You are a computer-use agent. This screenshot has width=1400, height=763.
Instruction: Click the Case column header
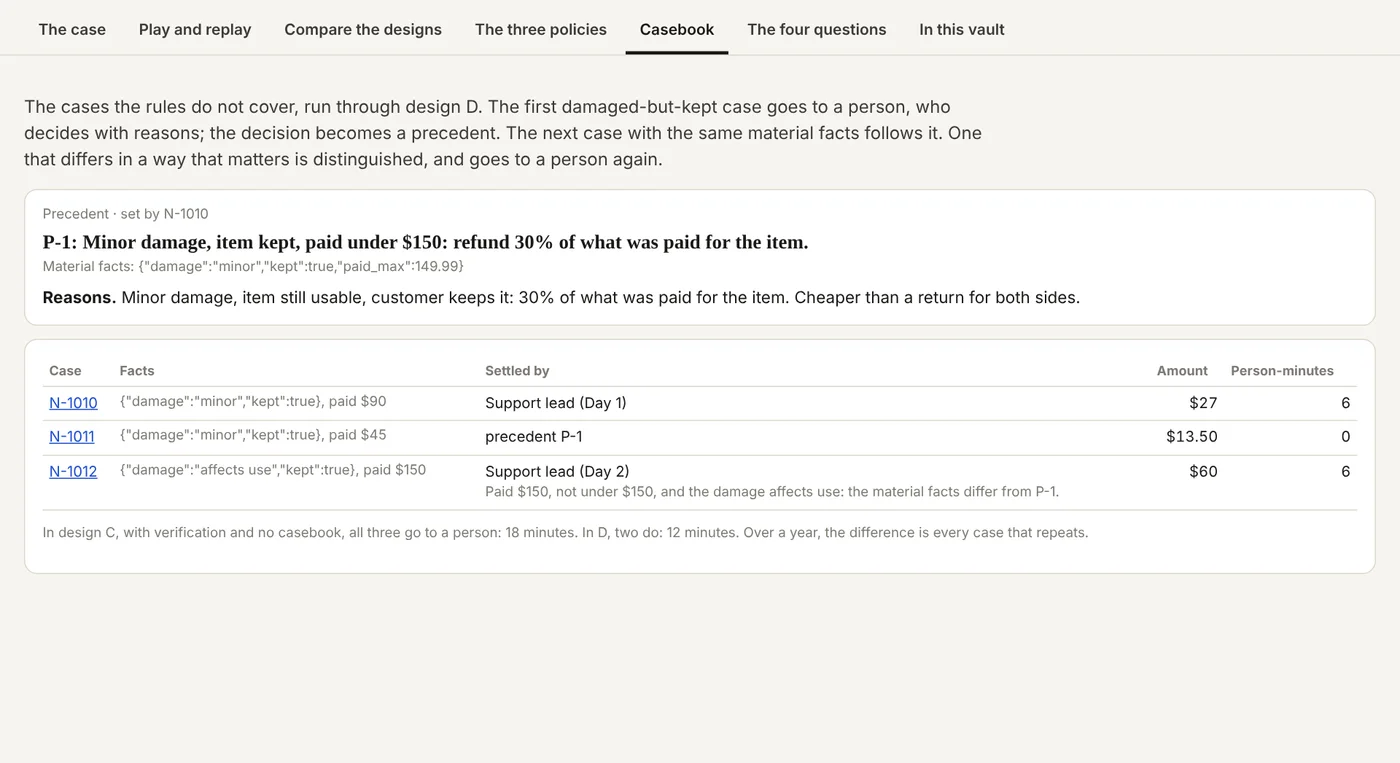pos(65,371)
